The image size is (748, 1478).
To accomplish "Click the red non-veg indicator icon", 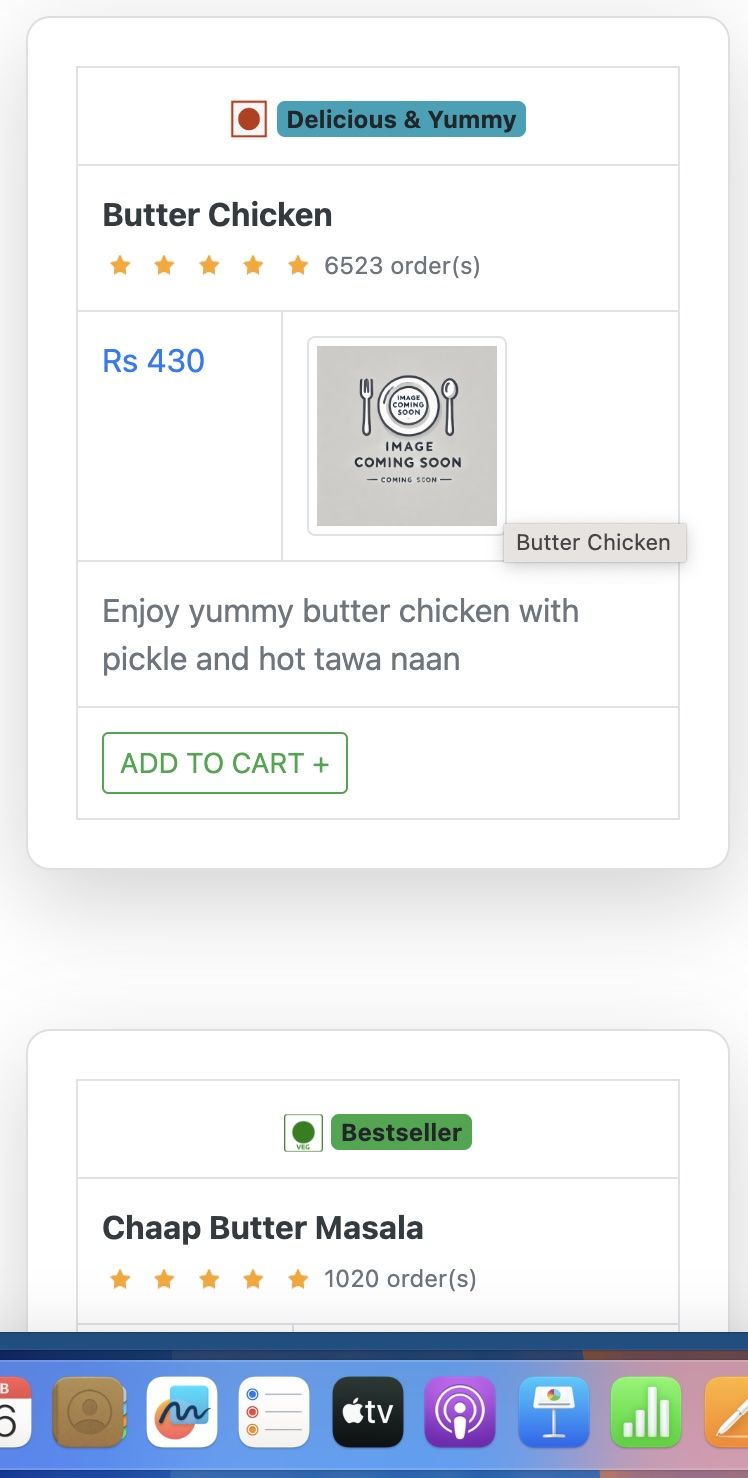I will [249, 120].
